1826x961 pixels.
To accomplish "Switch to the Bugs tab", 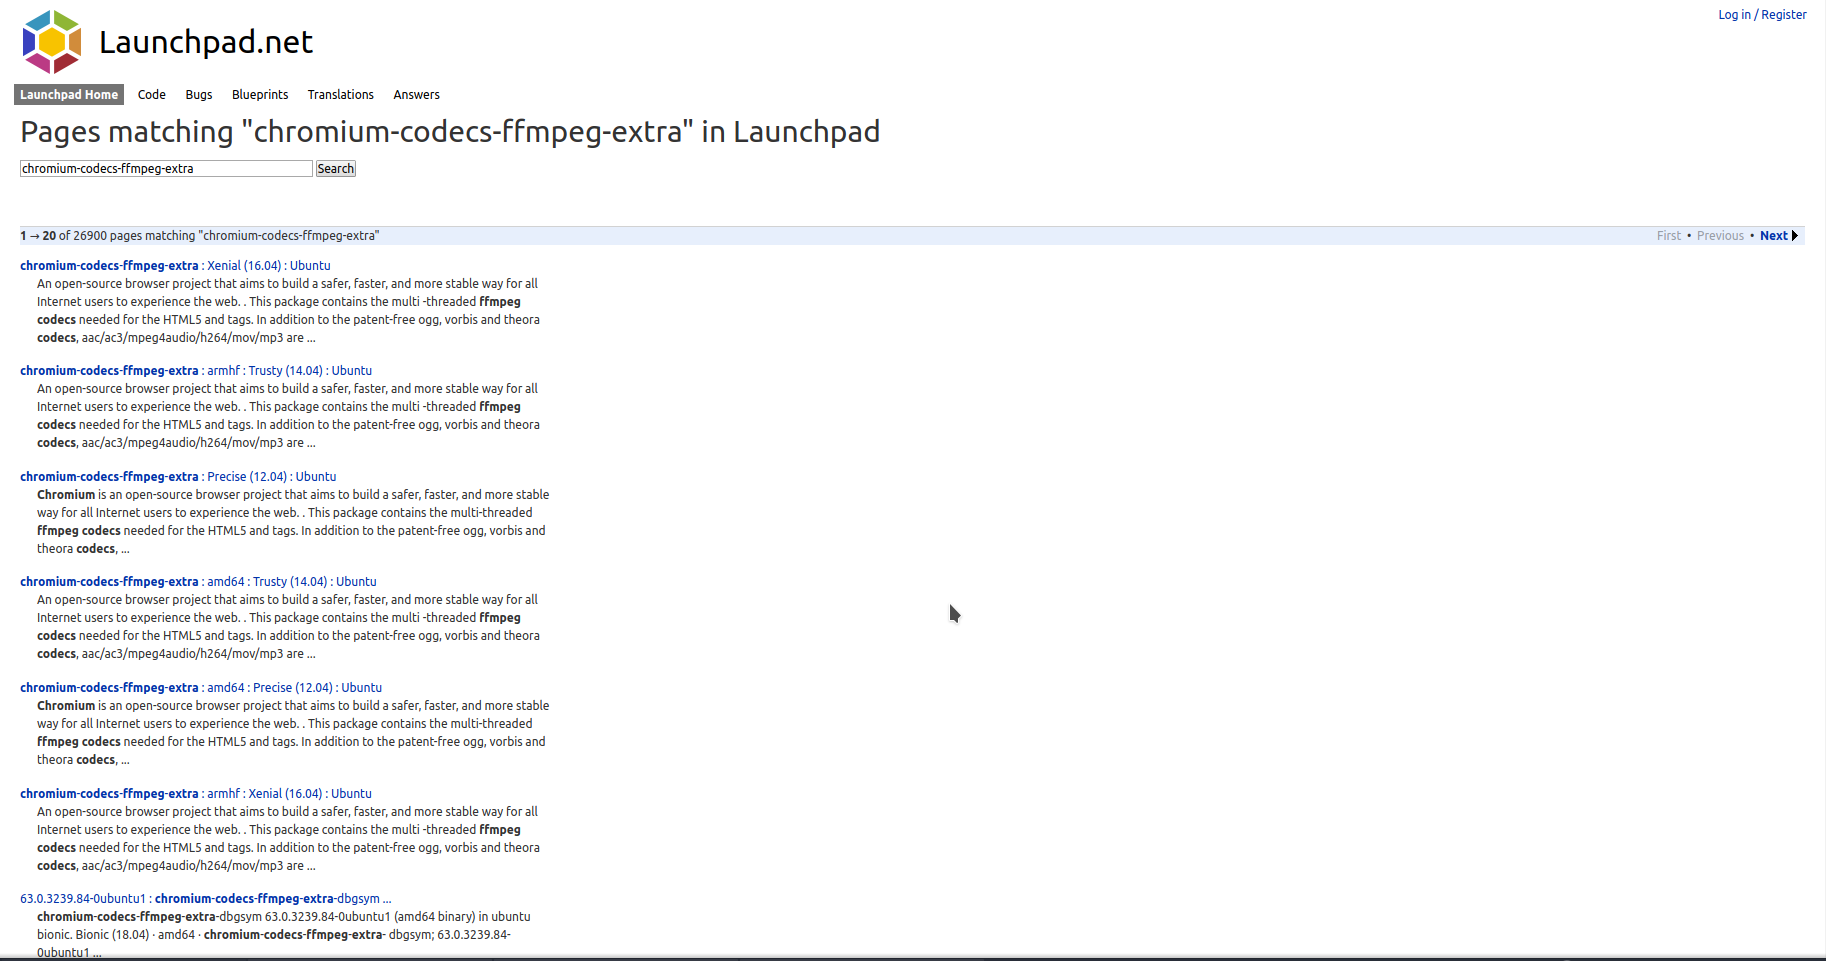I will 199,94.
